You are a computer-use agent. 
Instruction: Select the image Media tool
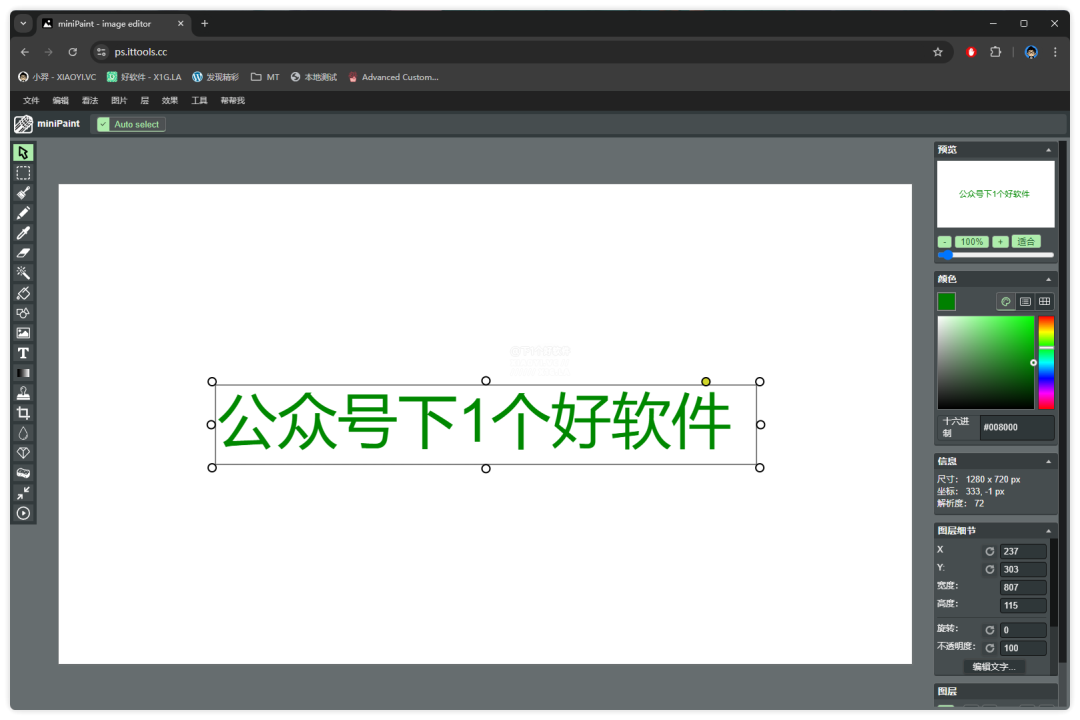pos(23,333)
